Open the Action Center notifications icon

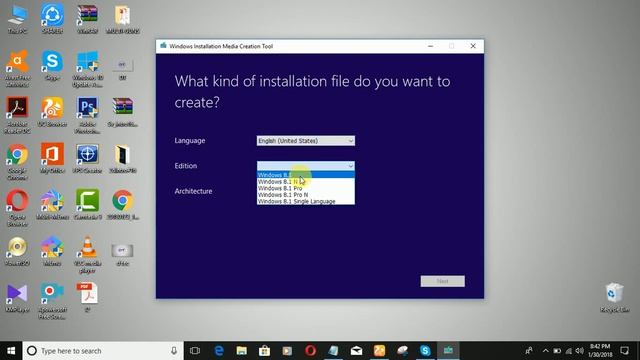pos(624,351)
